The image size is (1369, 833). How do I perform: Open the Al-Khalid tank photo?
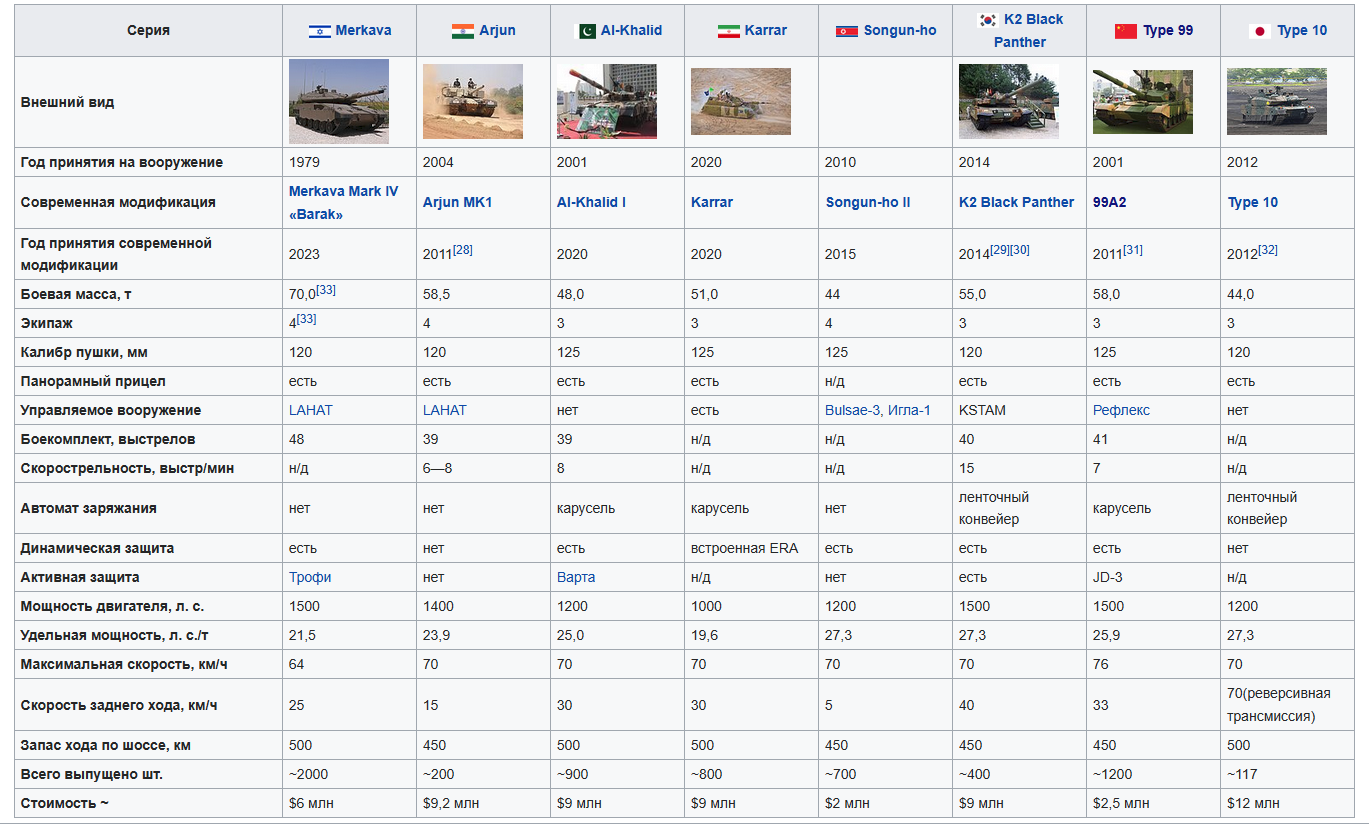[x=607, y=101]
